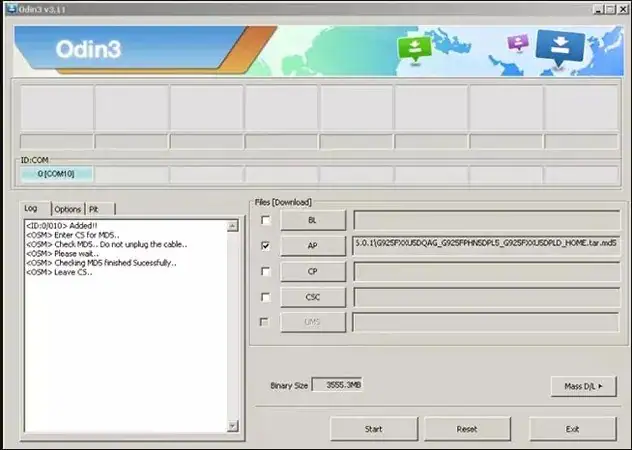Click the '<OSM> Leave CS..' log line
Screen dimensions: 632x450
click(x=59, y=272)
